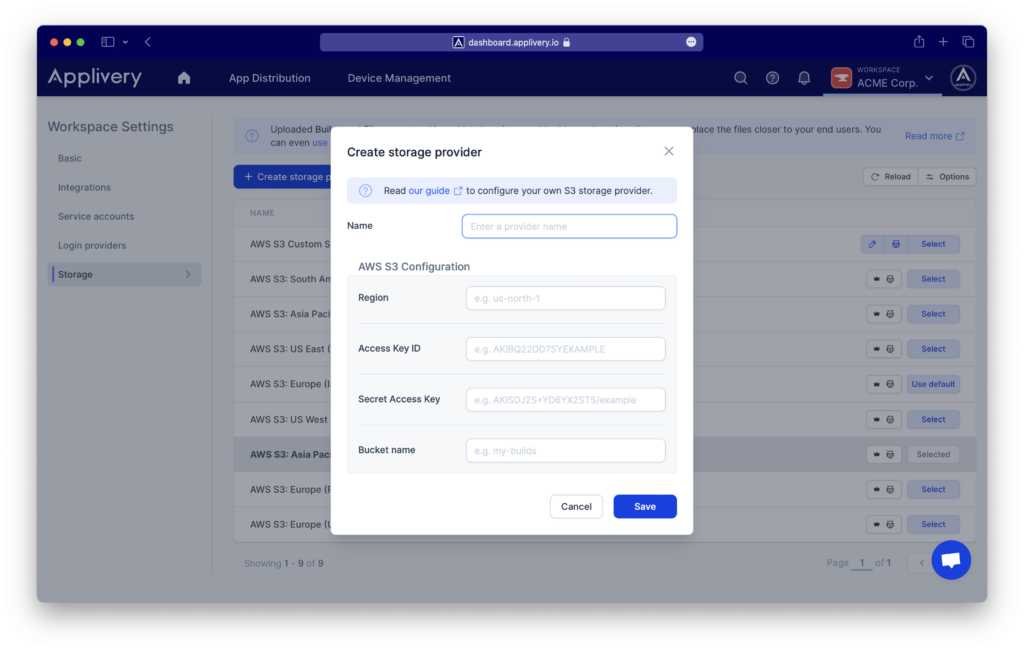1024x651 pixels.
Task: Follow the our guide link
Action: pyautogui.click(x=429, y=191)
